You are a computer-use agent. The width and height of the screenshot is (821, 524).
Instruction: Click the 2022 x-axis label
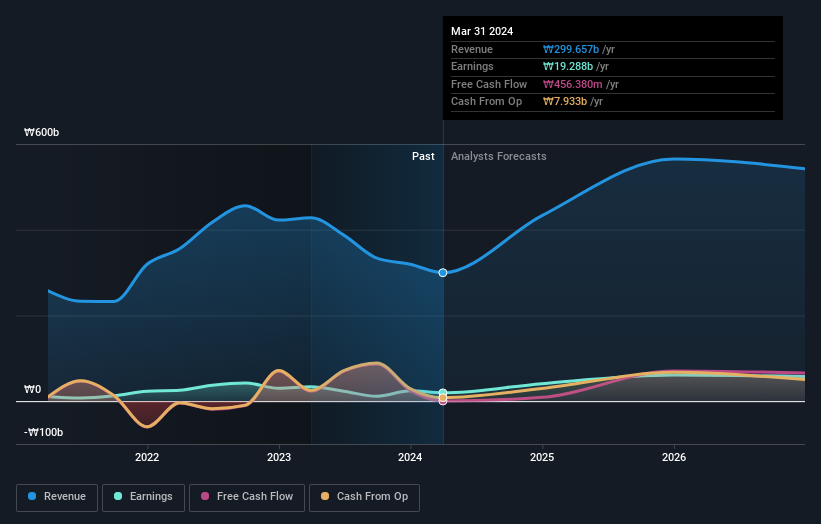click(147, 457)
